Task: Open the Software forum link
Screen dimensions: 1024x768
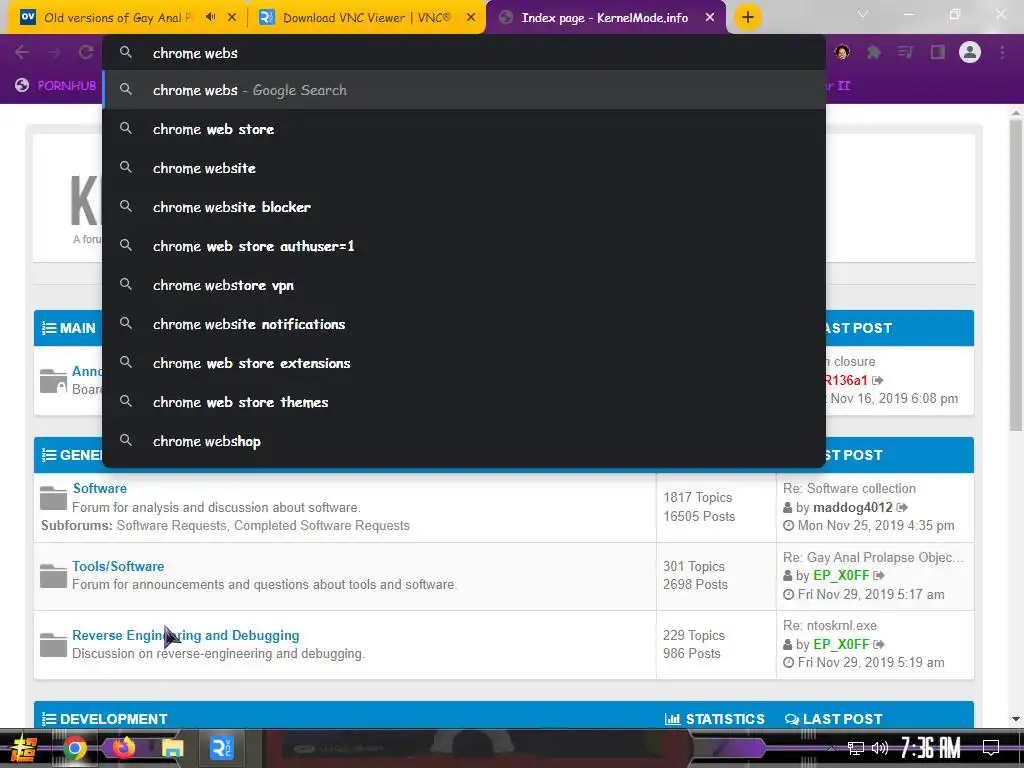Action: pyautogui.click(x=100, y=488)
